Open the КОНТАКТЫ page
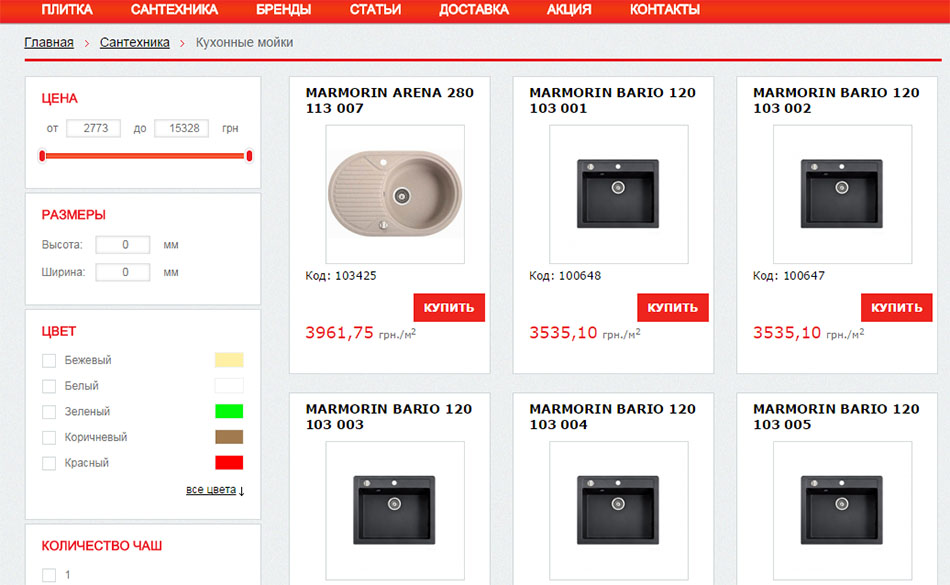This screenshot has height=585, width=950. 665,10
